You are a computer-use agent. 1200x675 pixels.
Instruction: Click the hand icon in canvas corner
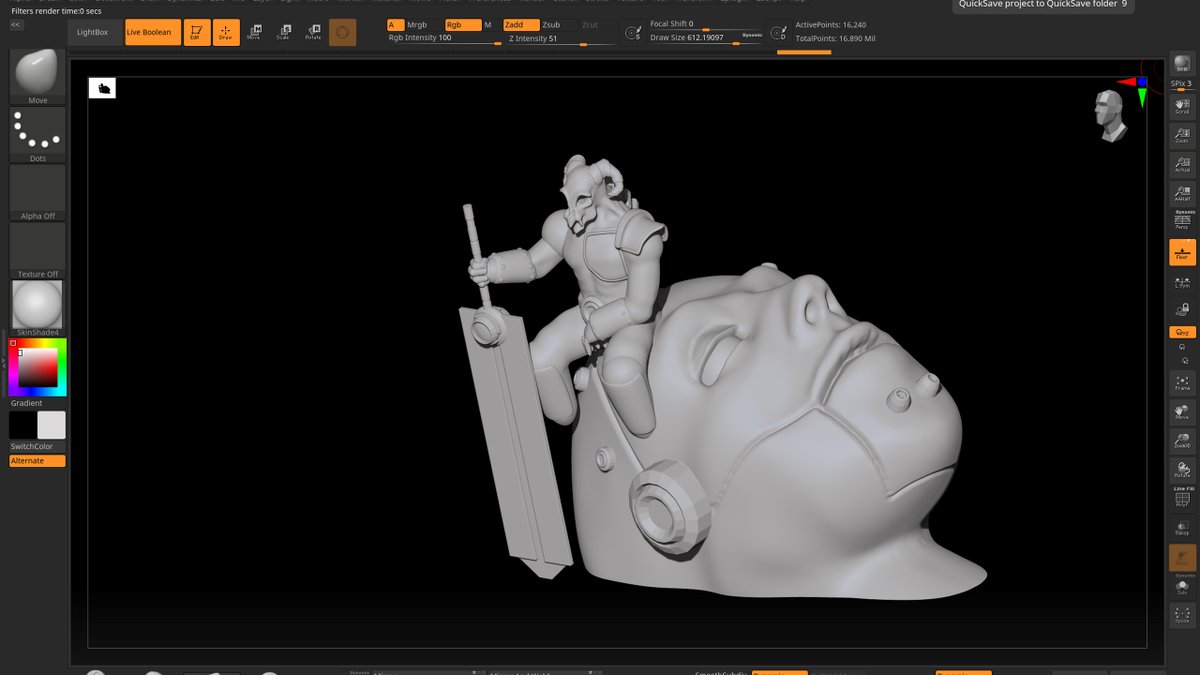[102, 88]
